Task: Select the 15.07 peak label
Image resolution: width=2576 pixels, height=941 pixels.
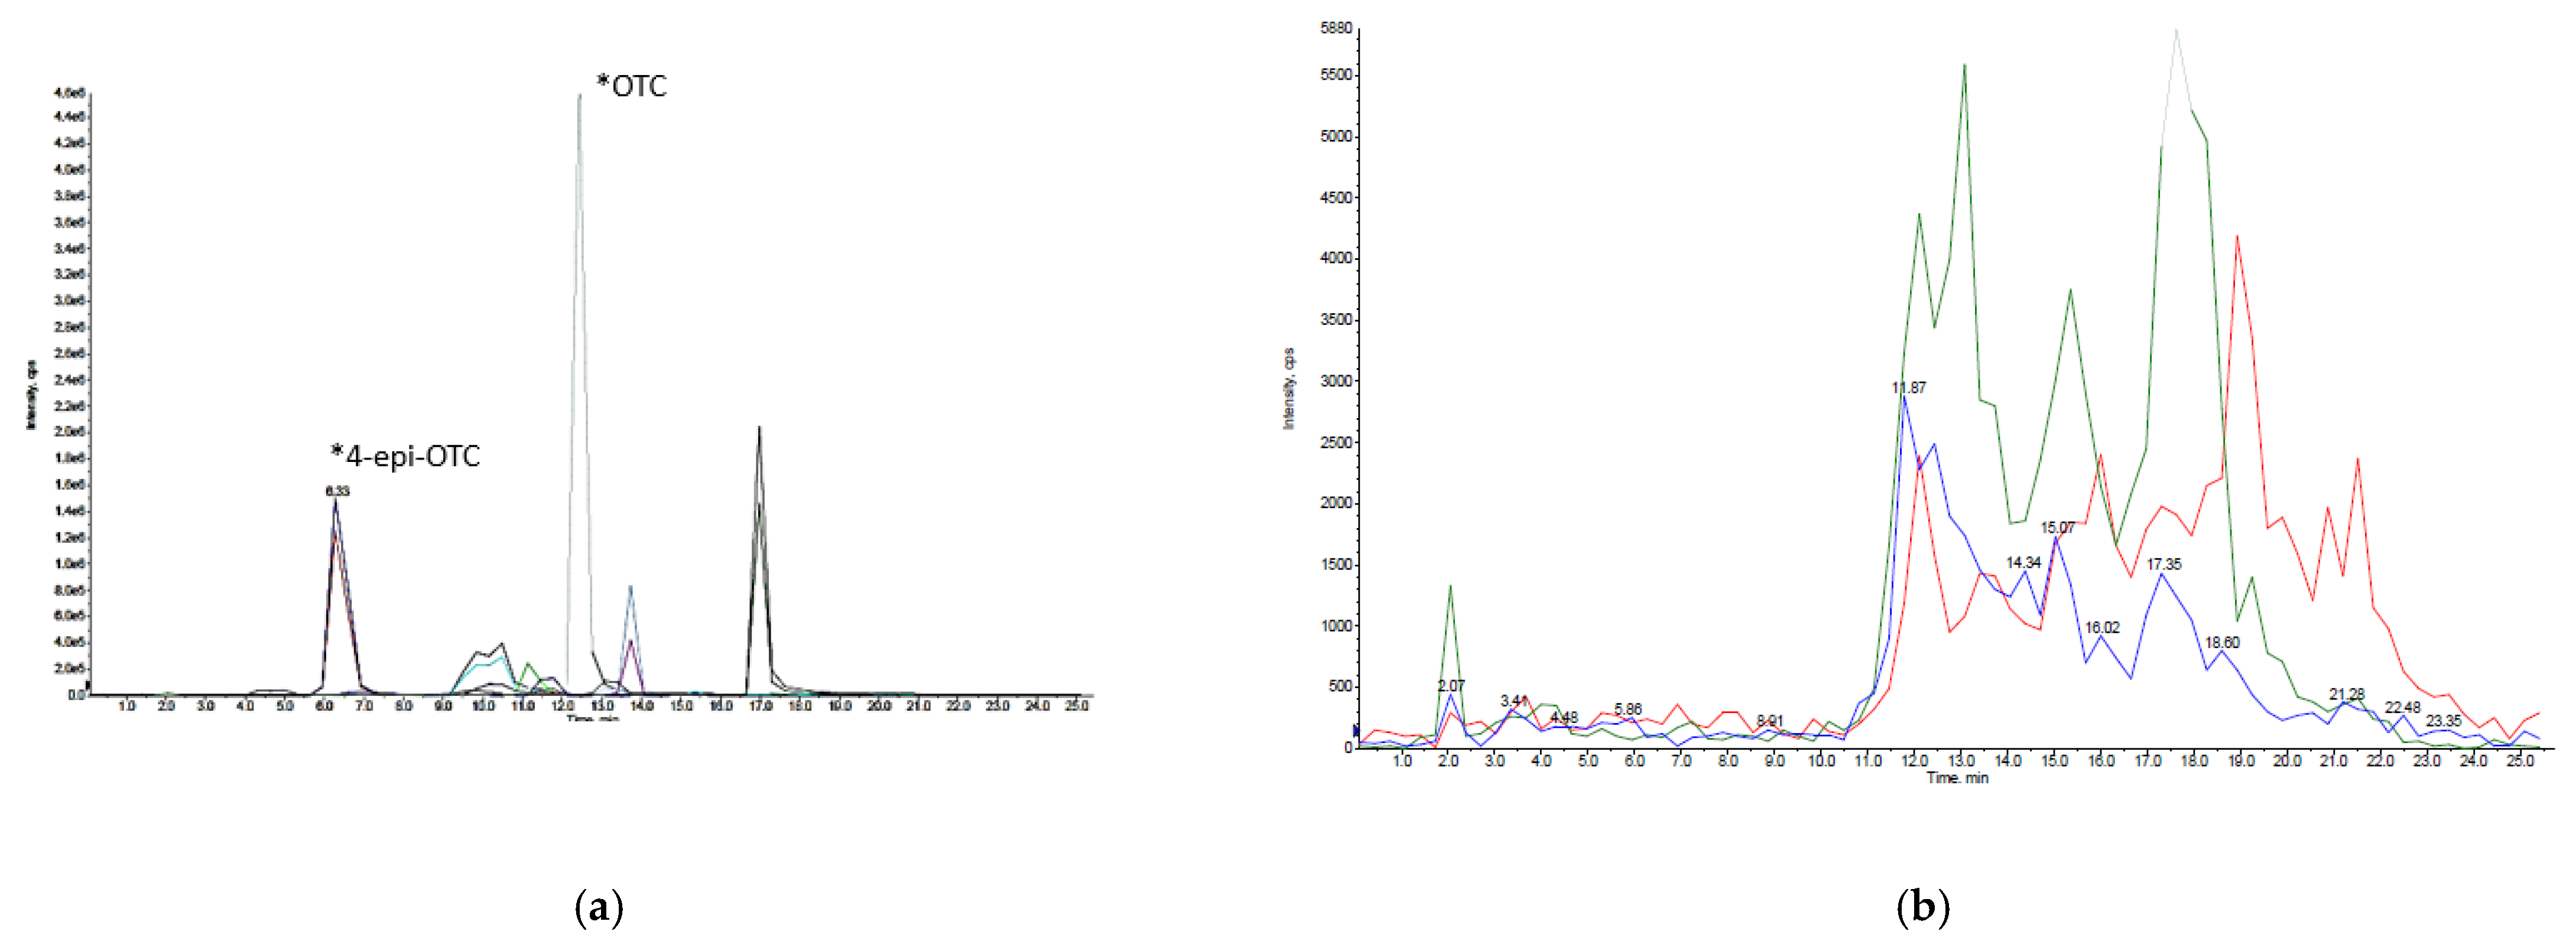Action: pos(2057,528)
